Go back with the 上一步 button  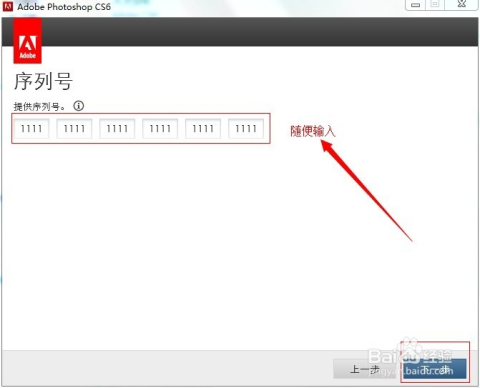[365, 369]
